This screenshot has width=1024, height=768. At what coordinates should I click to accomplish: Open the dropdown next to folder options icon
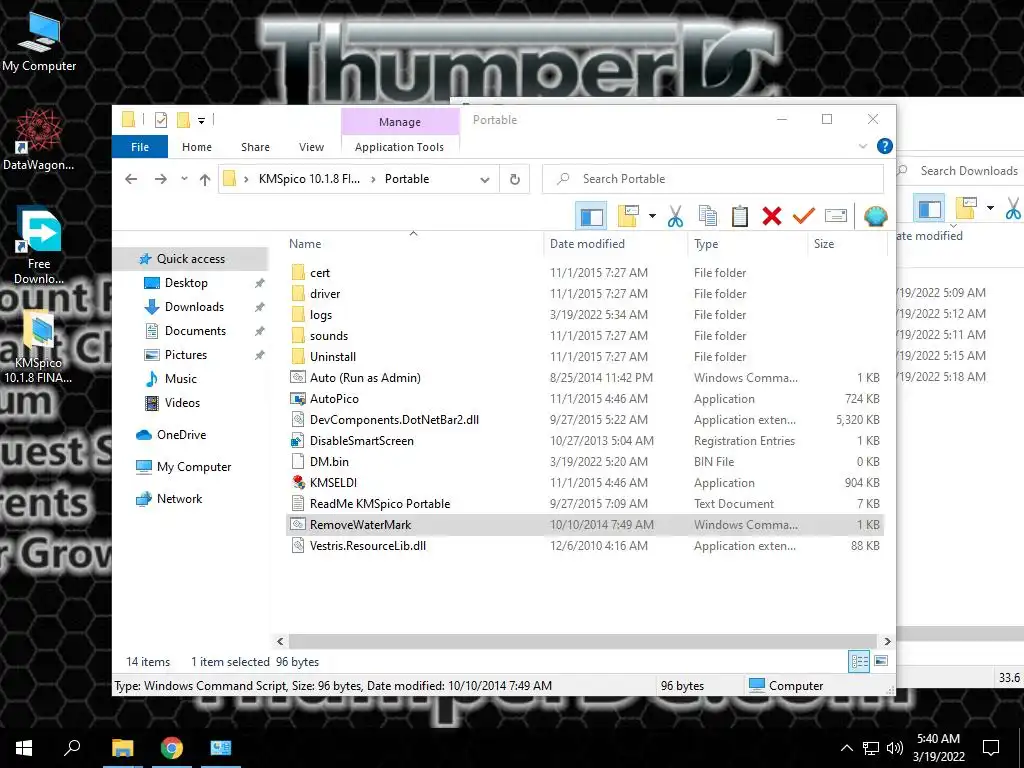652,216
